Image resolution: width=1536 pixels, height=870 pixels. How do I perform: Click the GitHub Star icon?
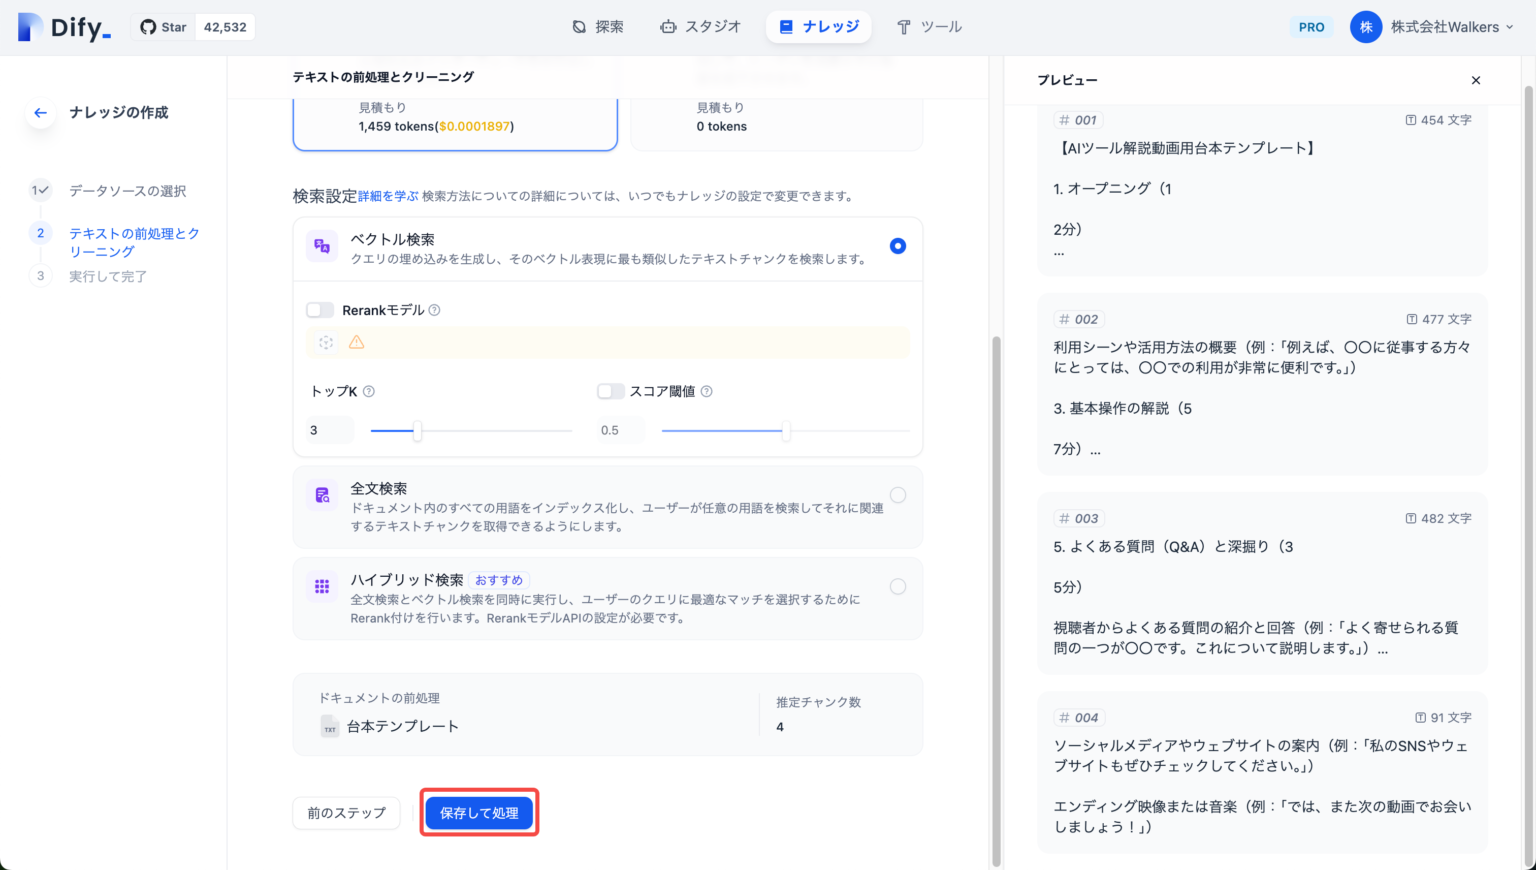(x=147, y=27)
